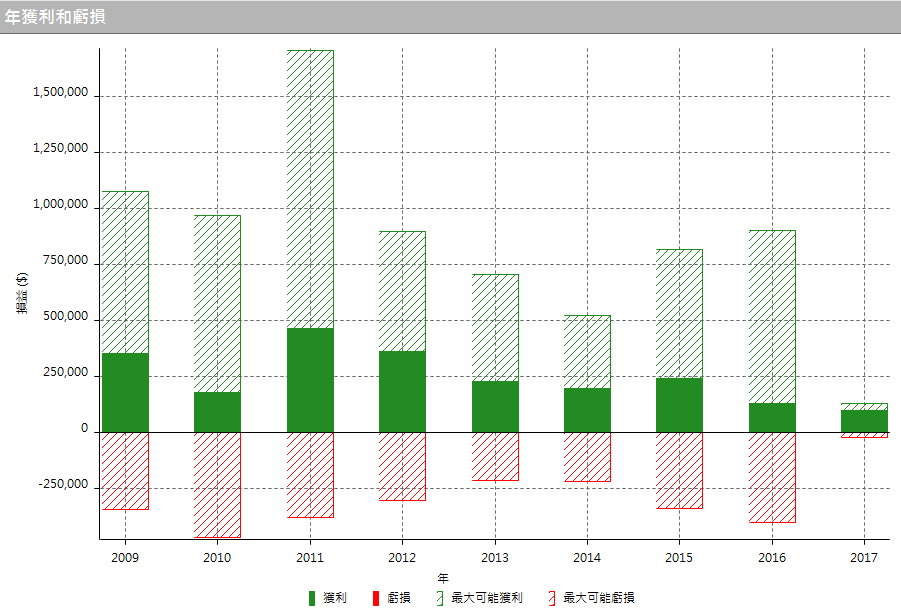The image size is (901, 613).
Task: Click the 最大可能虧損 legend label
Action: [x=599, y=598]
